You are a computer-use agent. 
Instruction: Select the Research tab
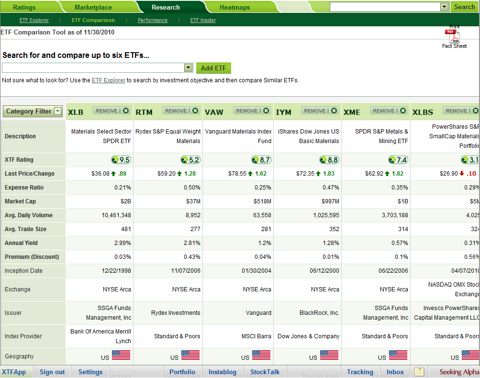166,7
